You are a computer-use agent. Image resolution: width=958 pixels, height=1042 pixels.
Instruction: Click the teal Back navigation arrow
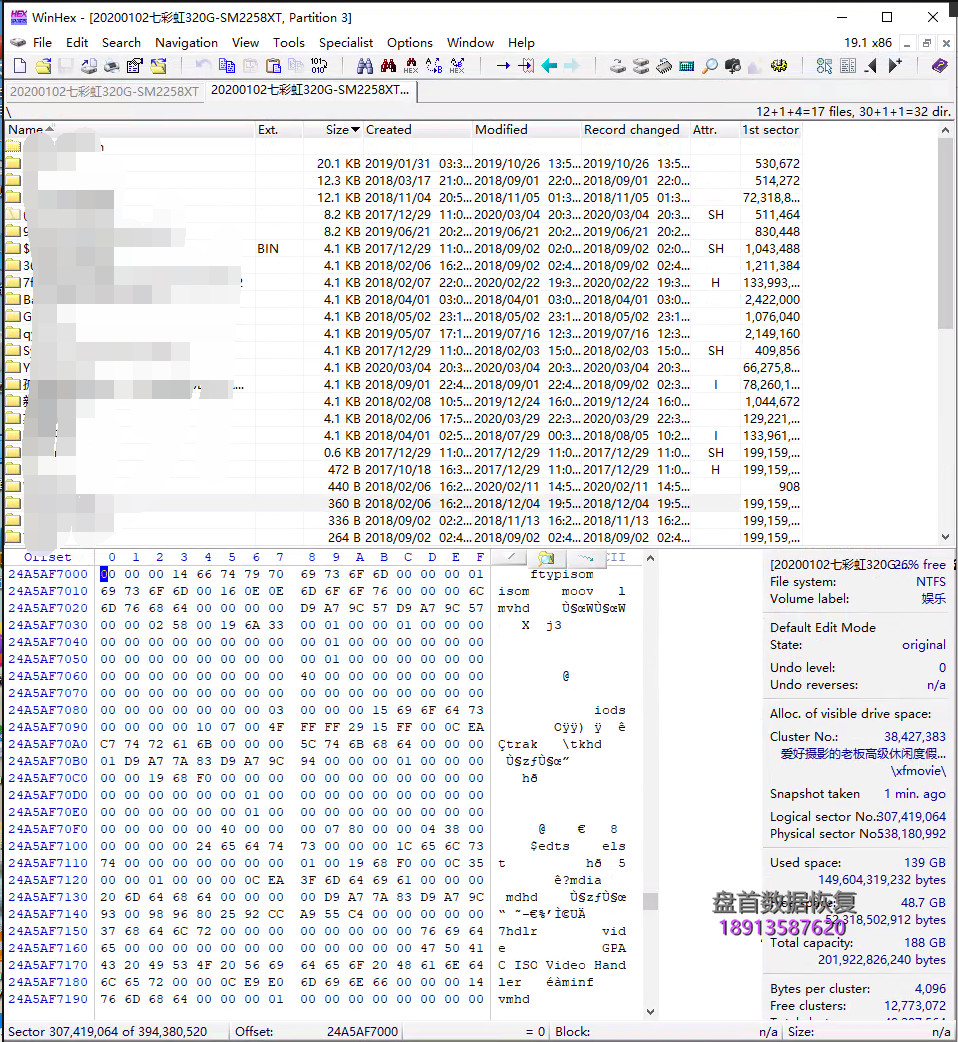[x=549, y=66]
